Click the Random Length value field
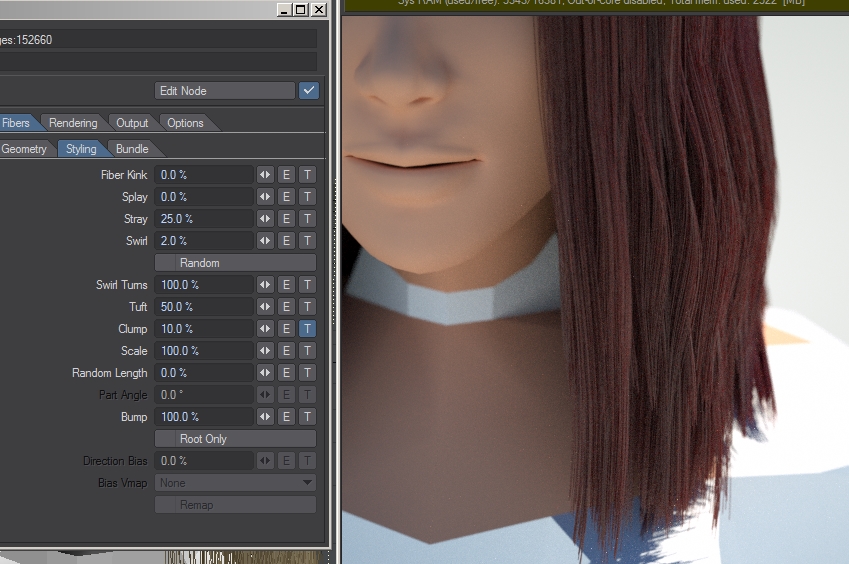Viewport: 849px width, 564px height. [x=204, y=373]
